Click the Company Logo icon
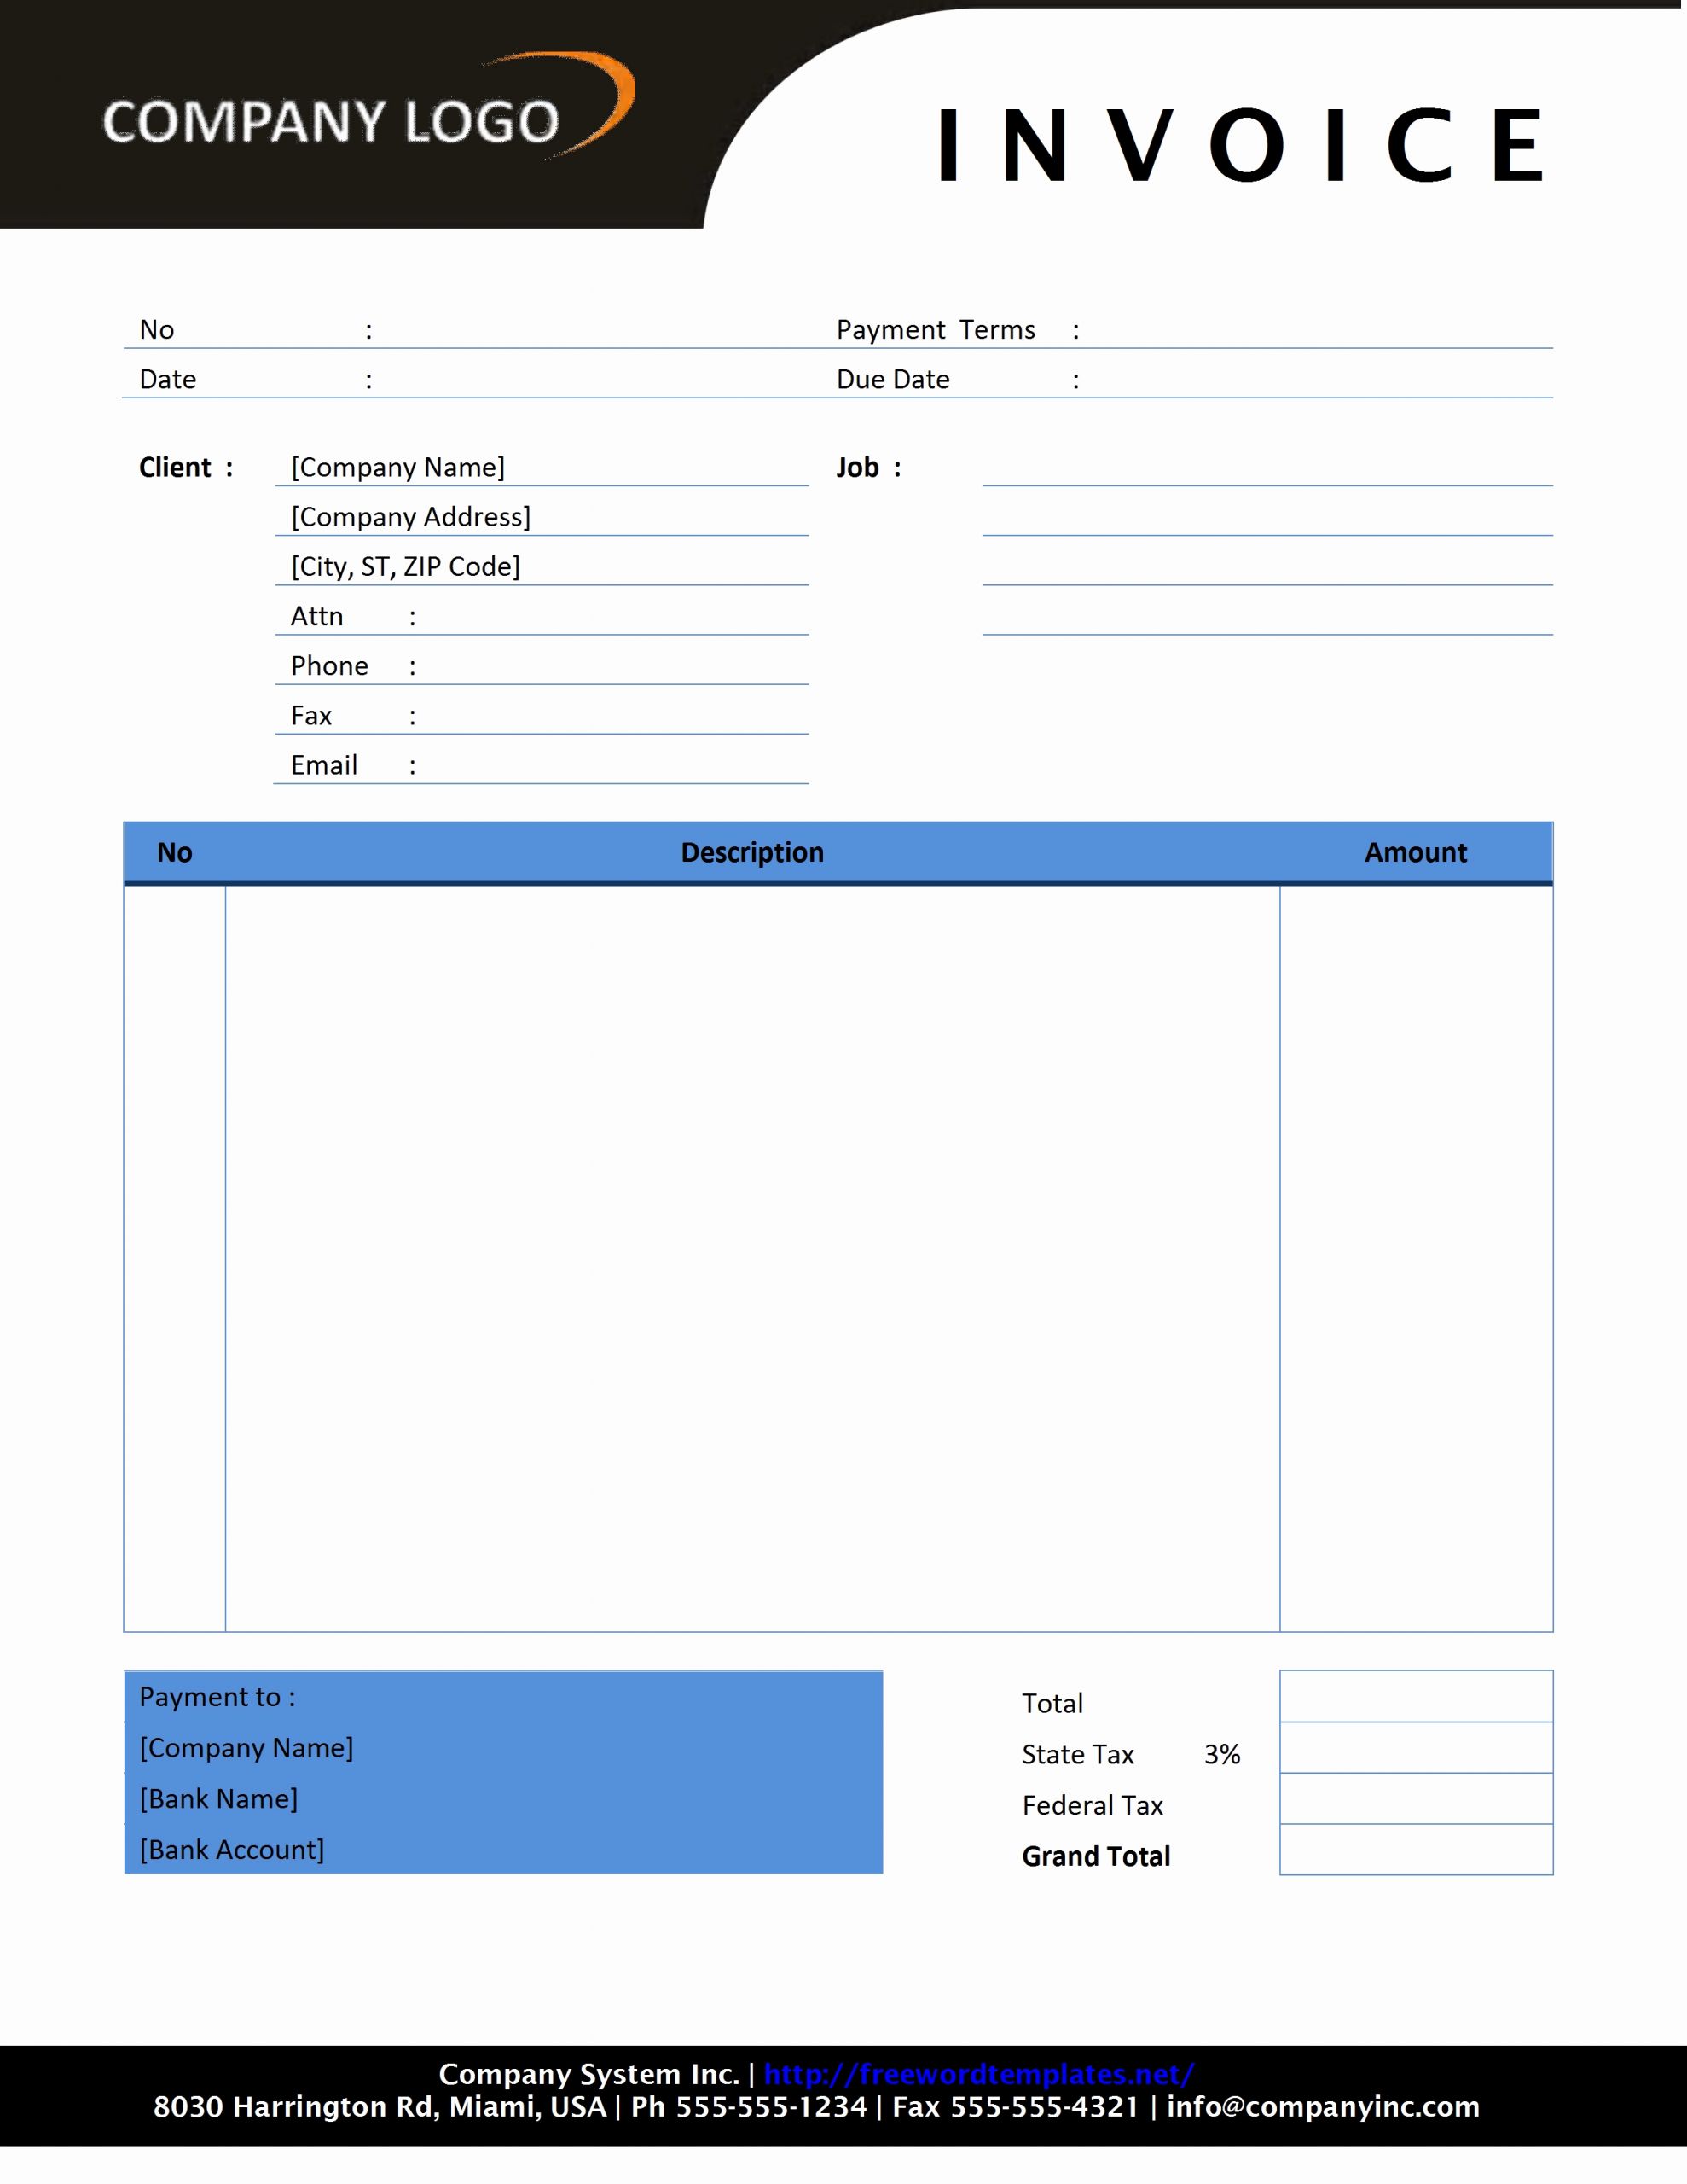 coord(329,99)
